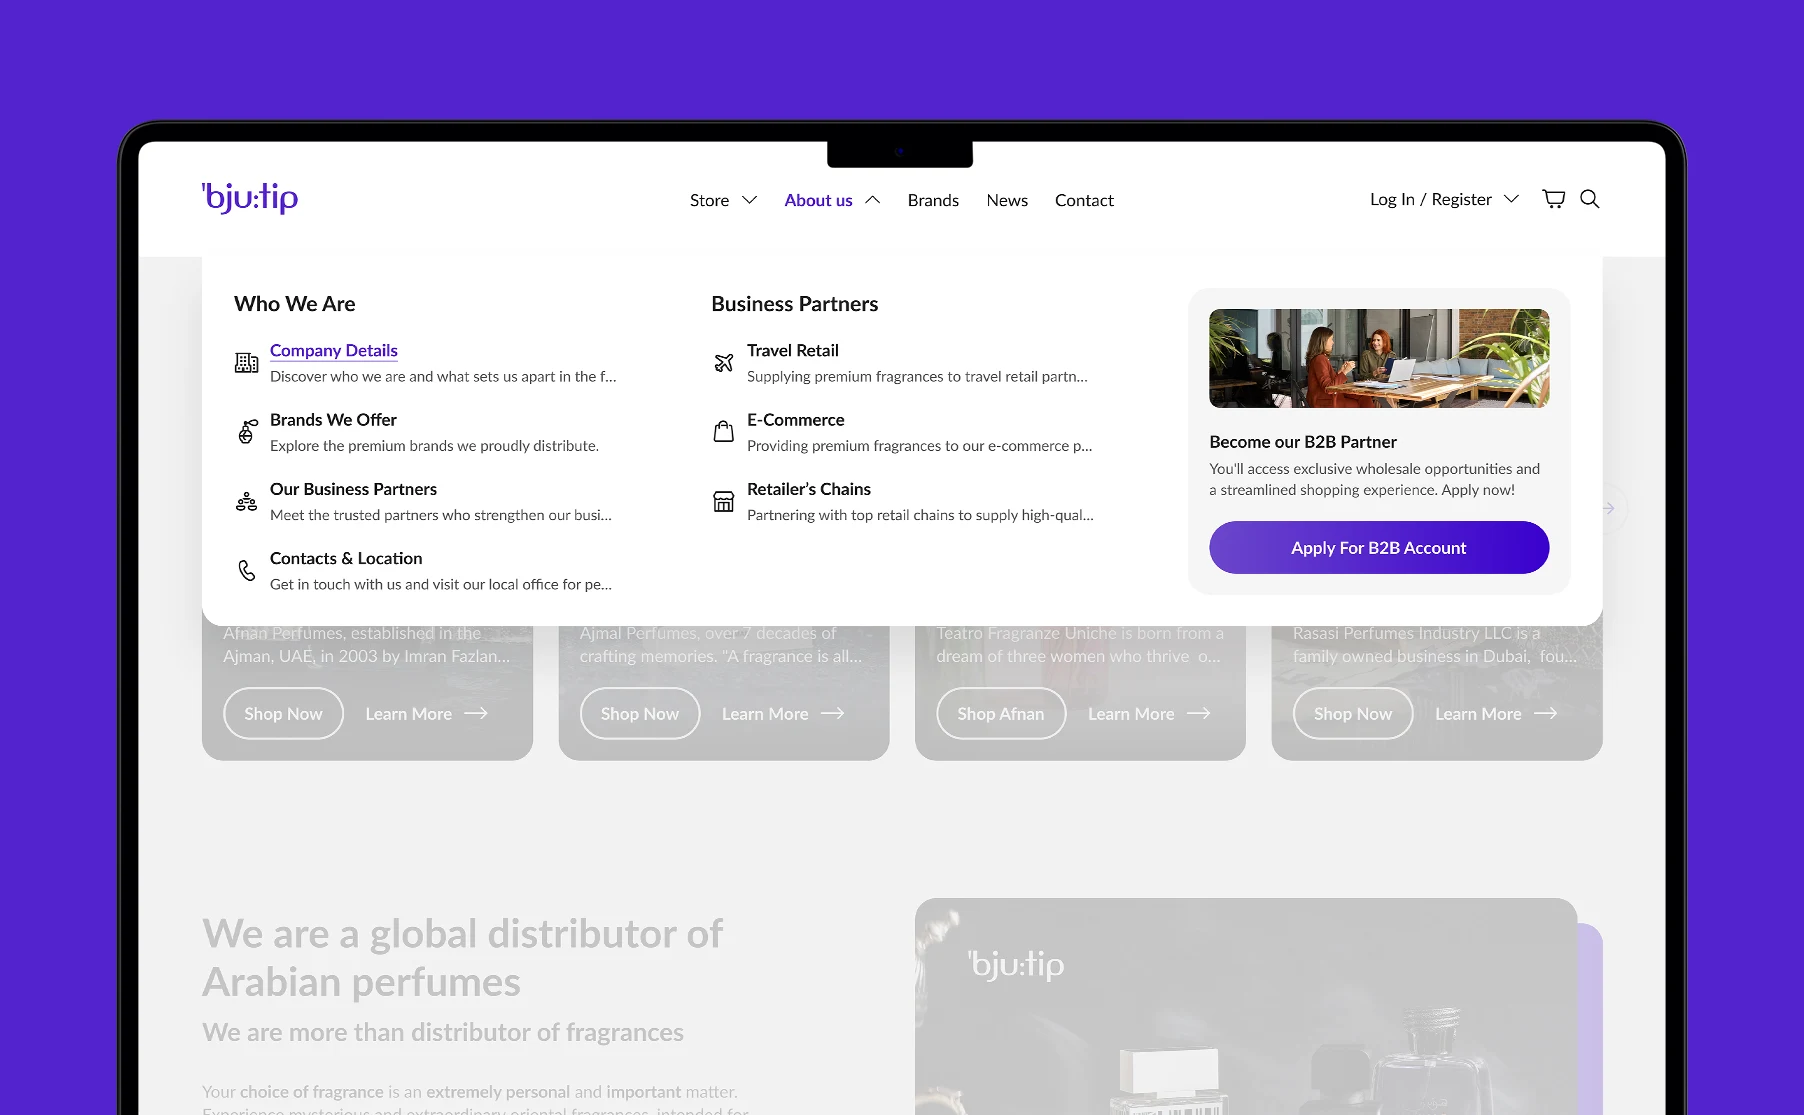Click Shop Now on Rasasi Perfumes card
Viewport: 1804px width, 1115px height.
1353,713
